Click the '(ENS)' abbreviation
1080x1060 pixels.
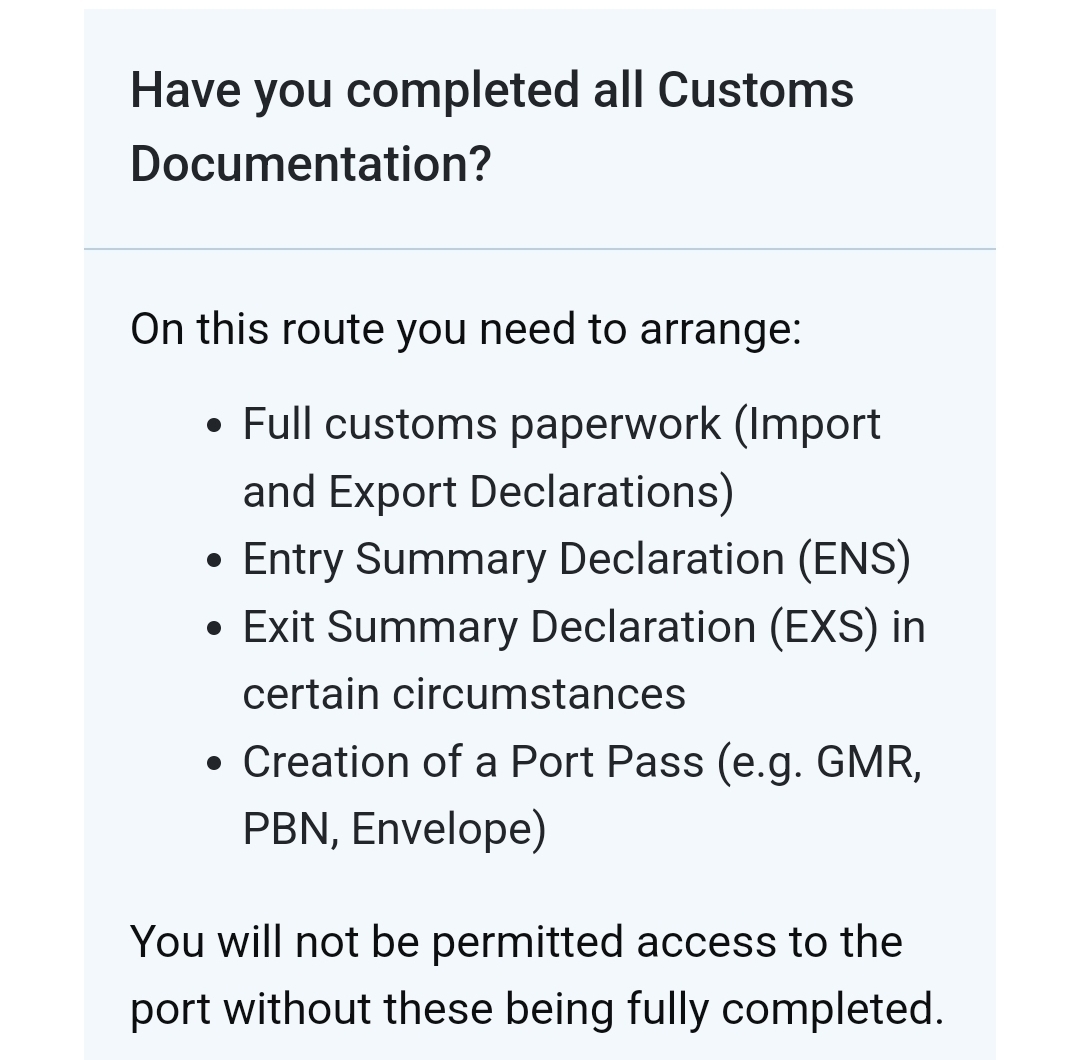pos(854,559)
